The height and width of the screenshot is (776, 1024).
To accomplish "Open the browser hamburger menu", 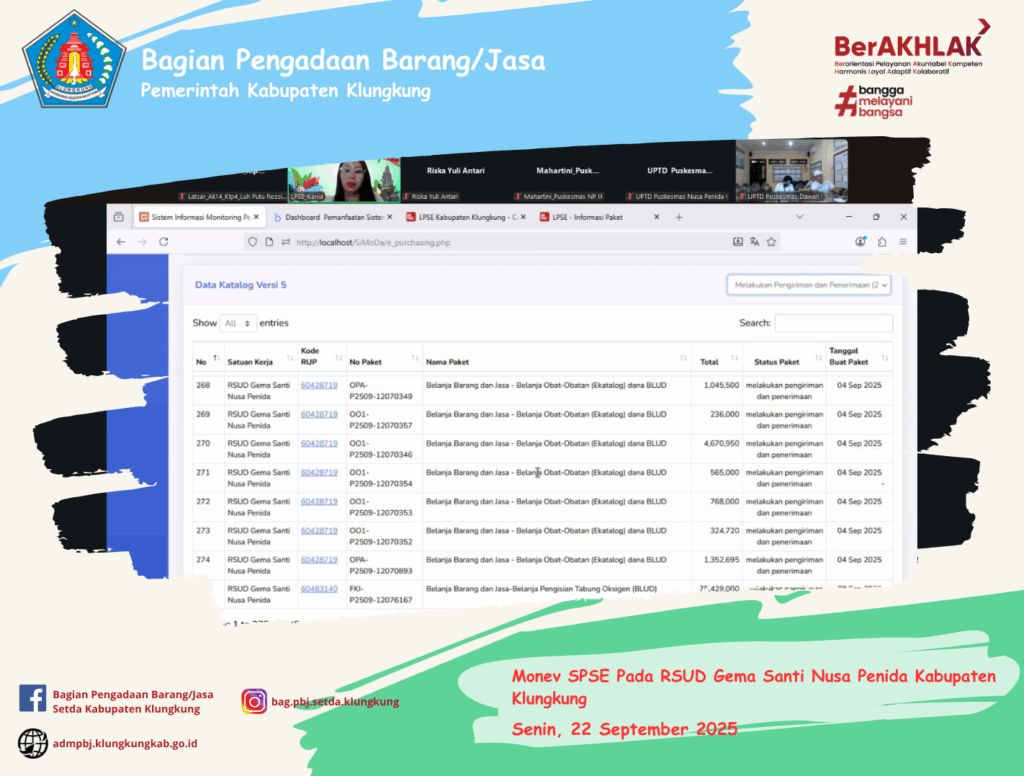I will [x=902, y=242].
